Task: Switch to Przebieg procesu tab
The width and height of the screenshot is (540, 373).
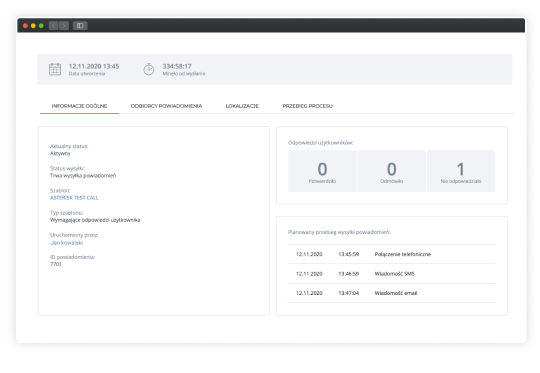Action: [308, 106]
